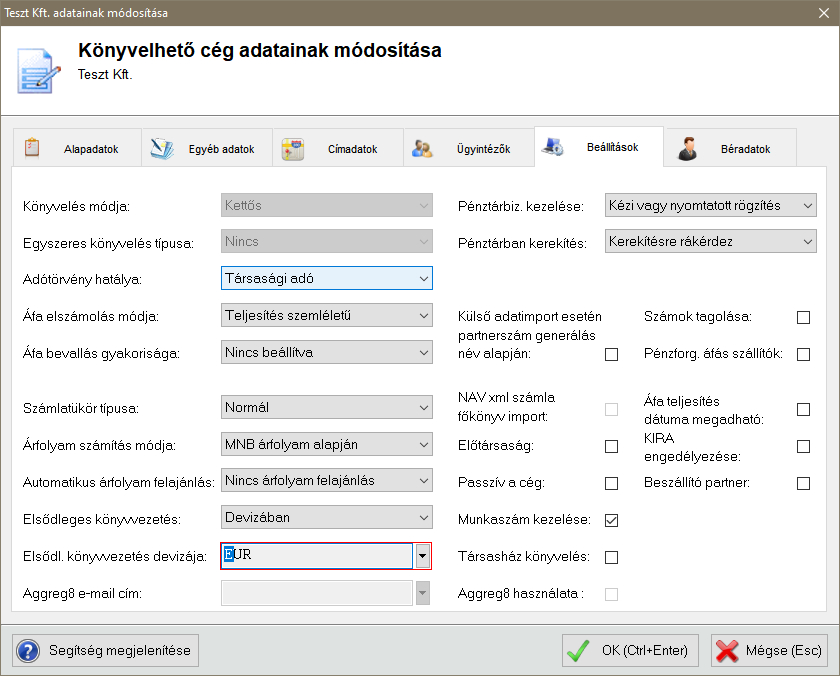Tick the Számok tagolása checkbox
This screenshot has width=840, height=676.
pos(803,317)
